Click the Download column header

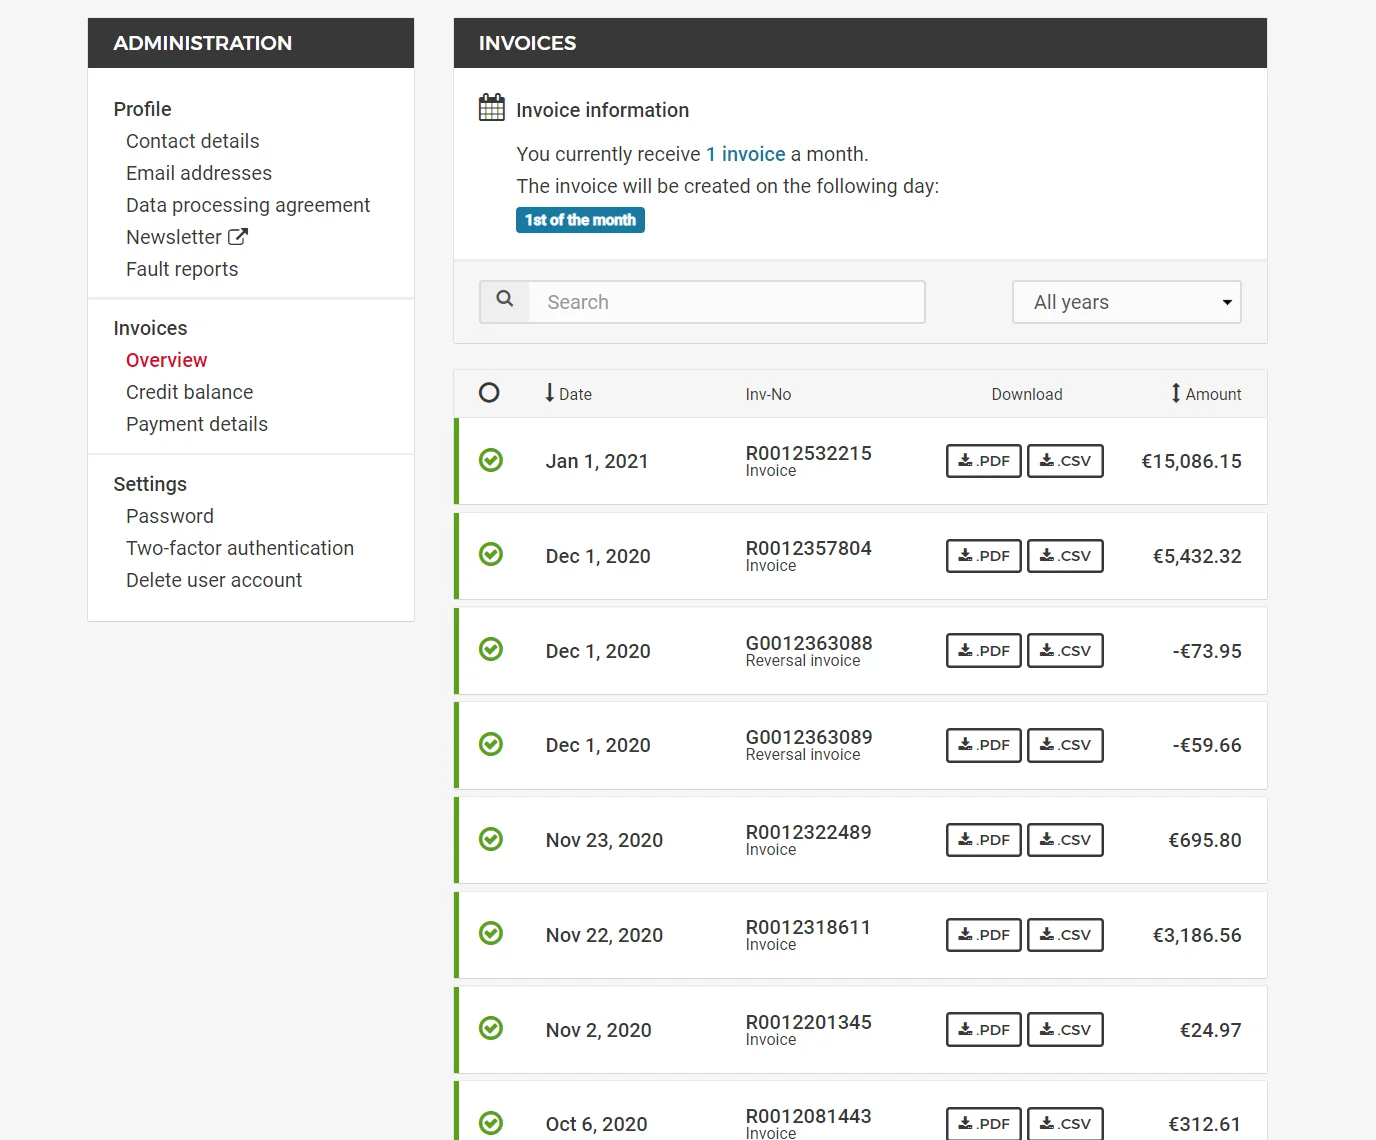tap(1027, 394)
